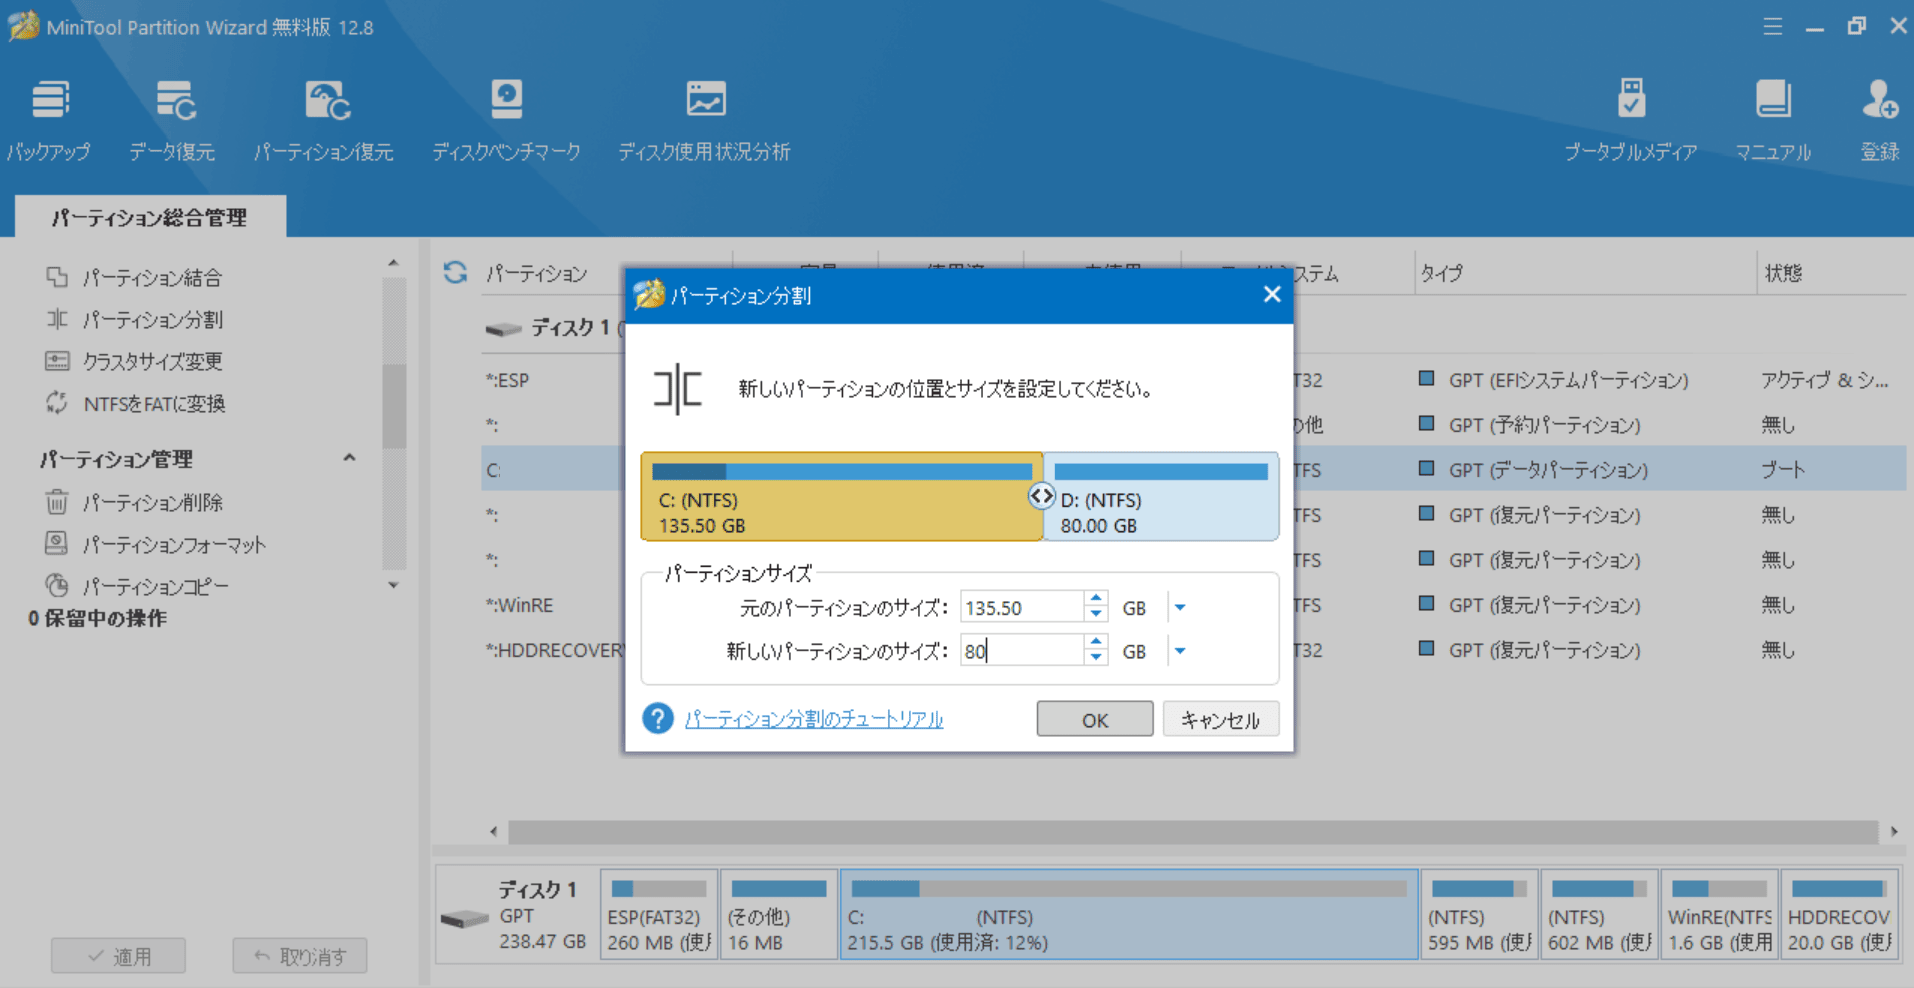Focus the original partition size field
The image size is (1914, 988).
[1021, 607]
